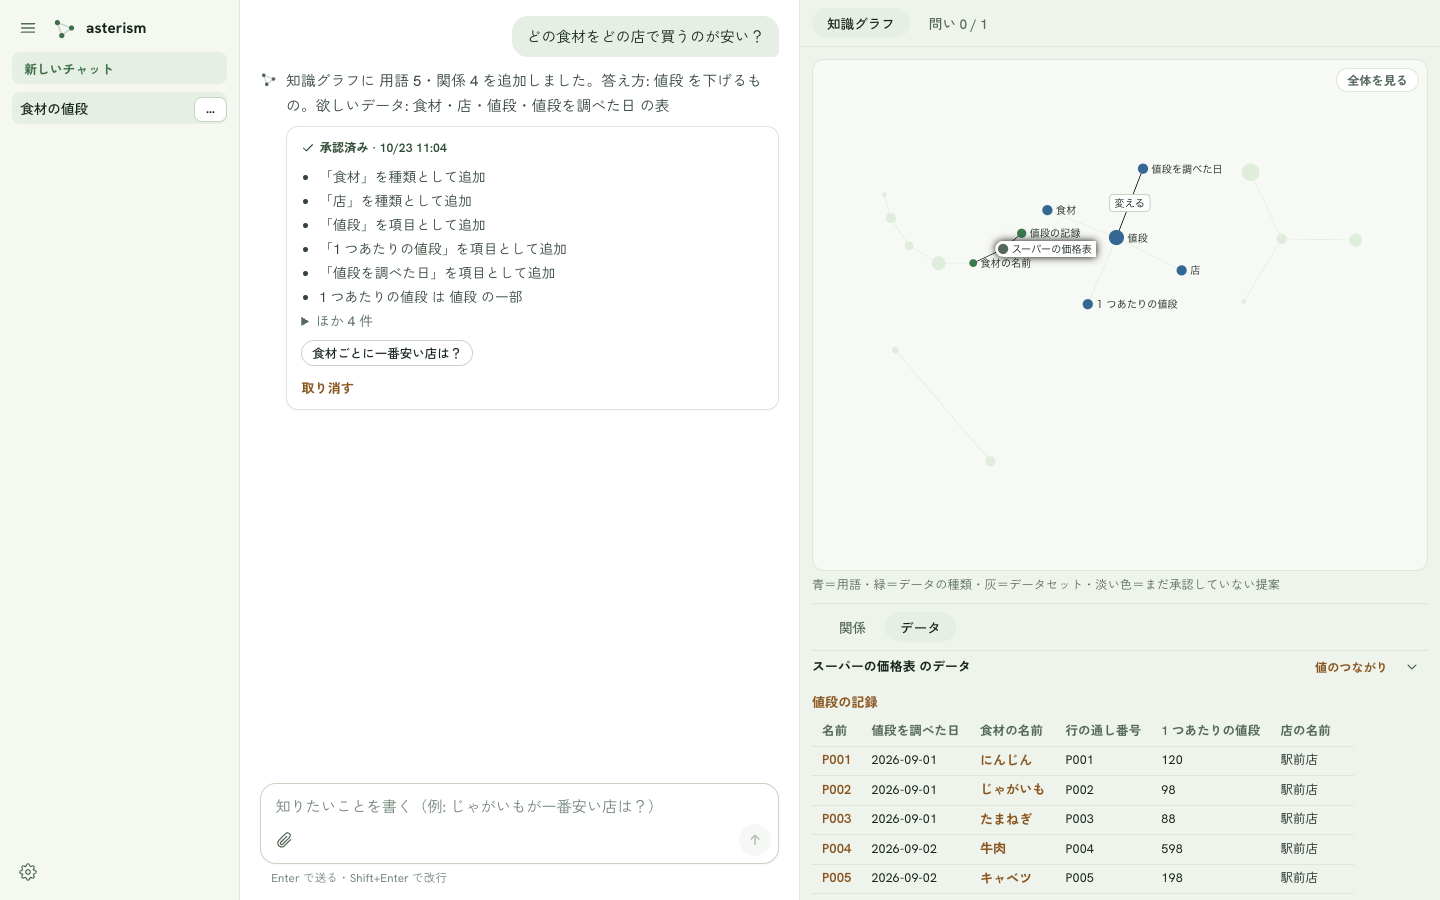
Task: Click the じゃがいも ingredient link
Action: tap(1012, 790)
